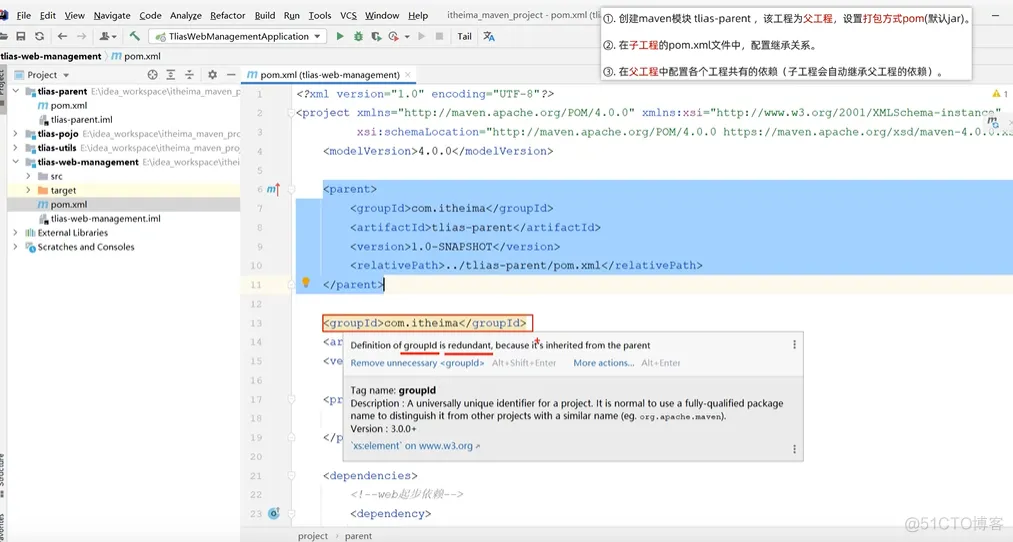1013x542 pixels.
Task: Click the 'More actions...' link in tooltip
Action: coord(603,363)
